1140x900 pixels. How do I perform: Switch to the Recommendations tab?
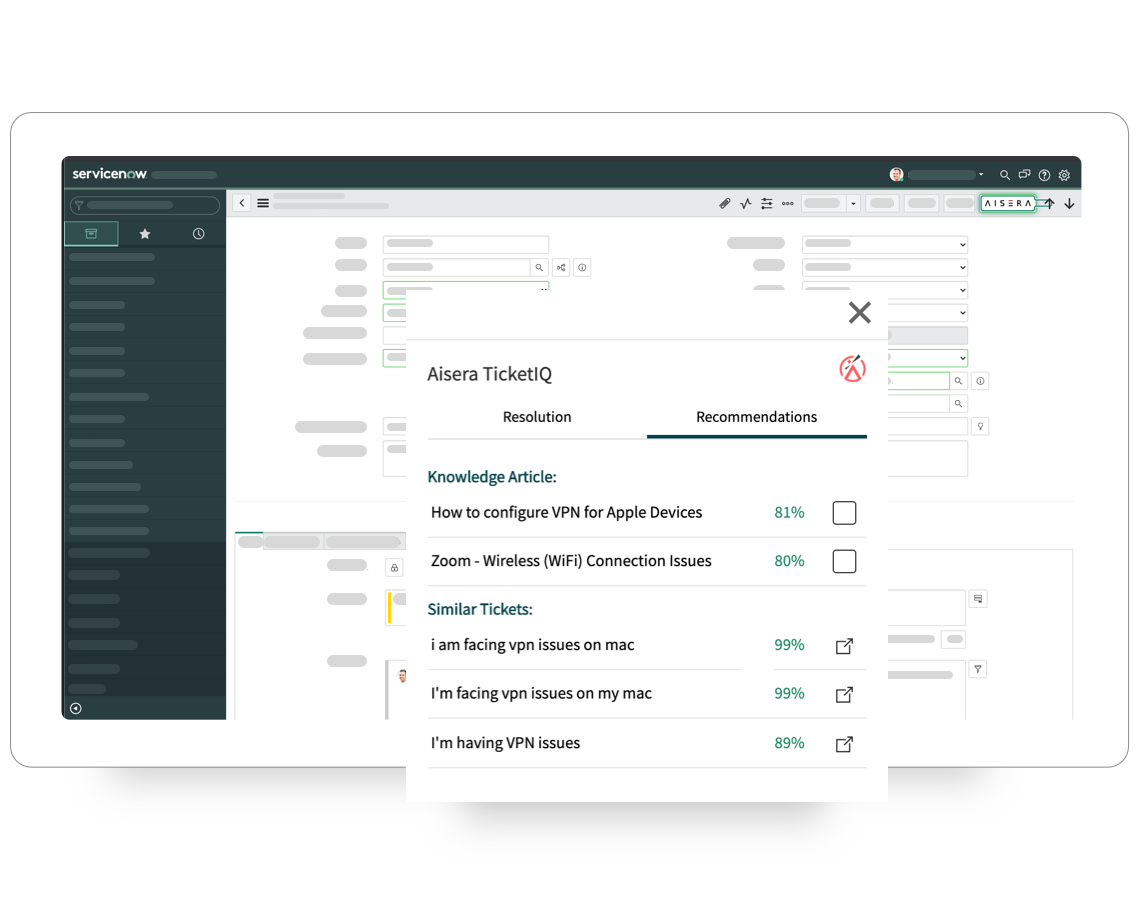pos(756,417)
